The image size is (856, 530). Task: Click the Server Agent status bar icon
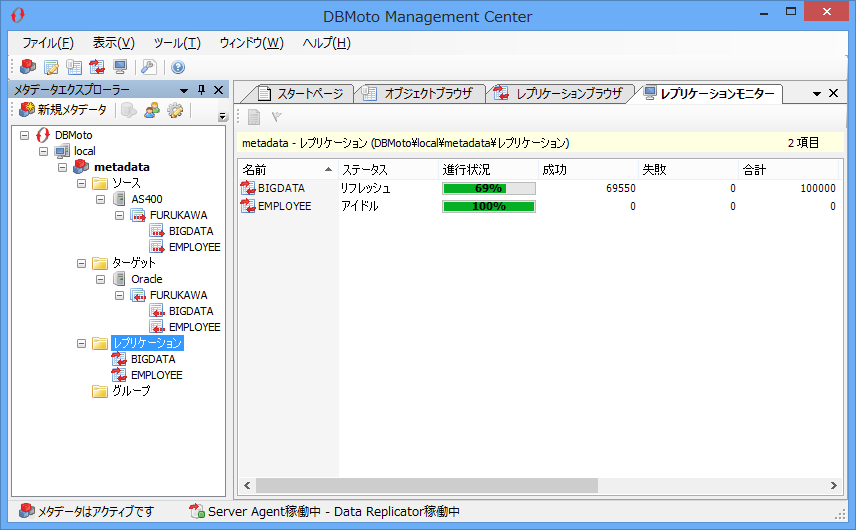point(196,511)
